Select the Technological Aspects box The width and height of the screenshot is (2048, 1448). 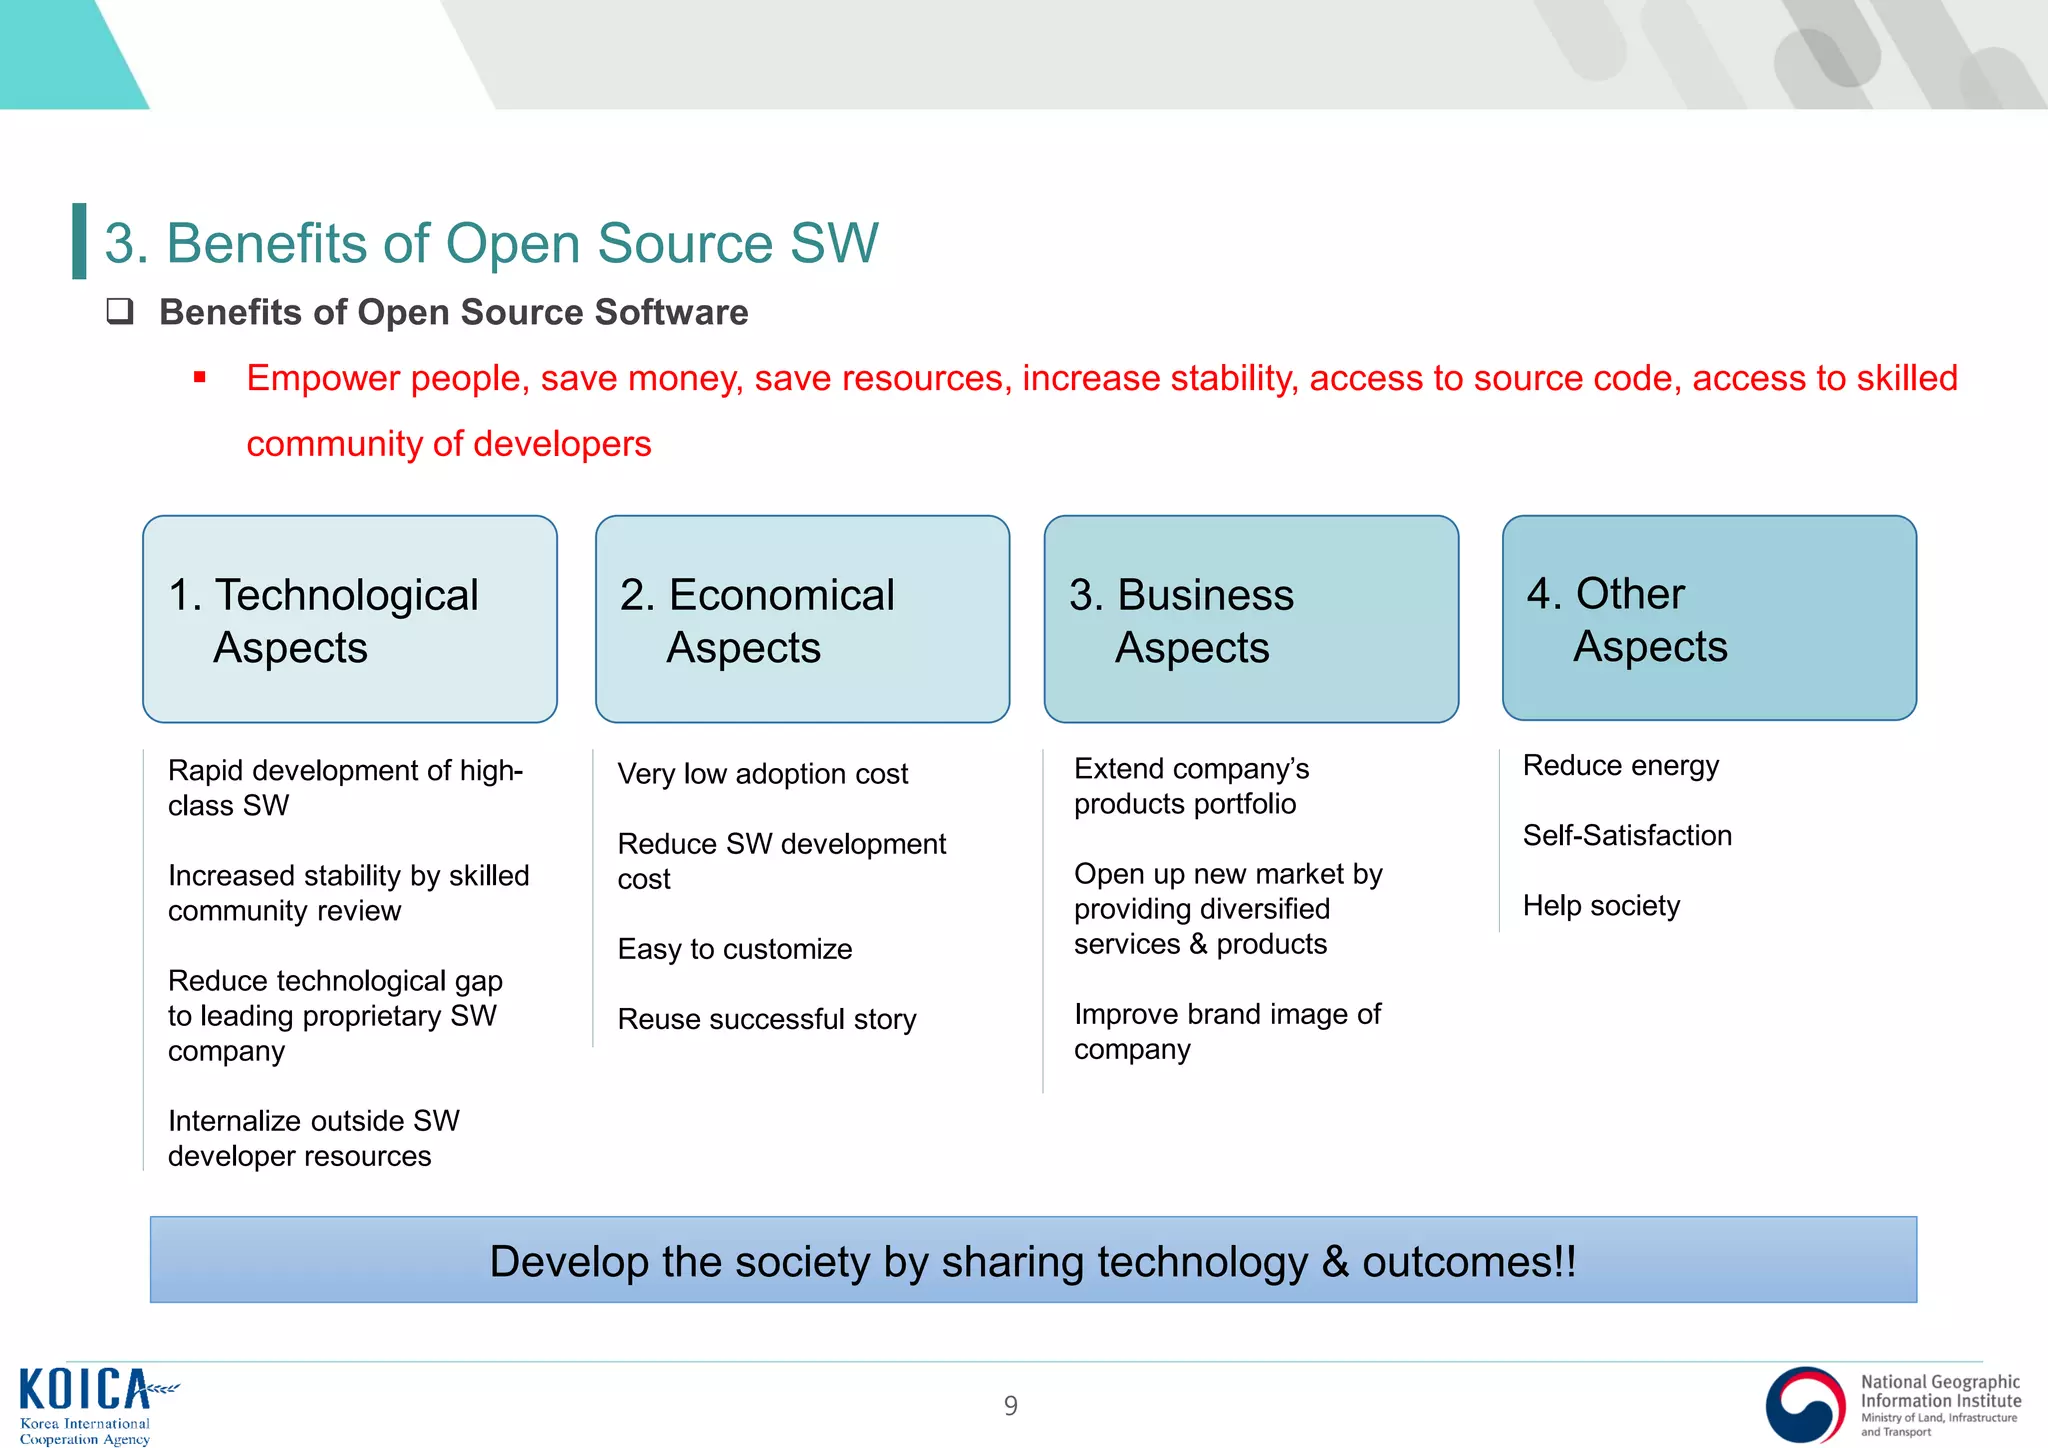click(x=349, y=619)
